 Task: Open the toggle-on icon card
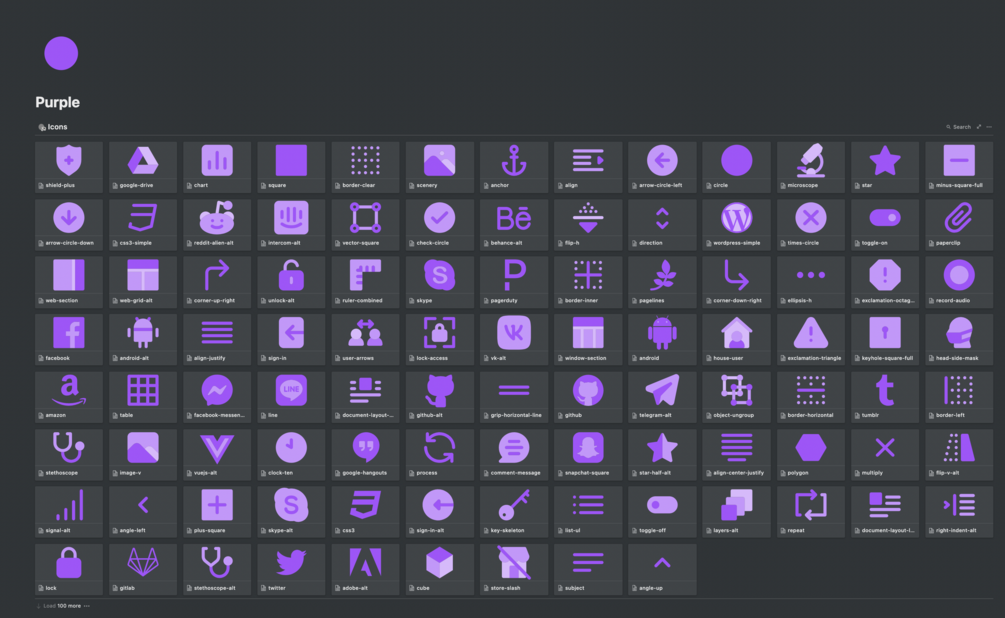[x=885, y=224]
